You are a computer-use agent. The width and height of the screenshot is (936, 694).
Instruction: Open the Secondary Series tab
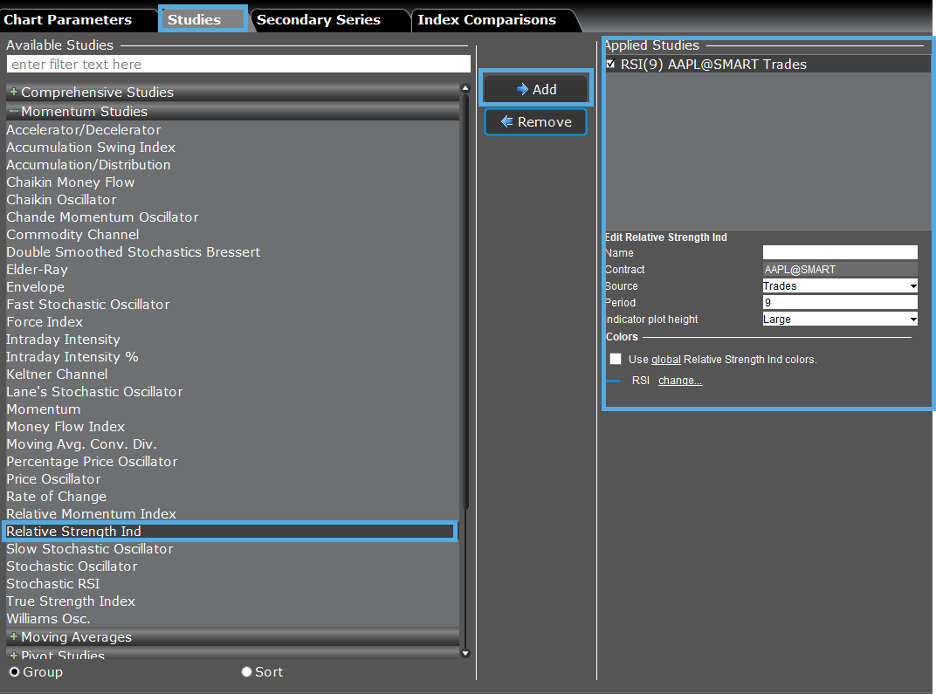(318, 20)
